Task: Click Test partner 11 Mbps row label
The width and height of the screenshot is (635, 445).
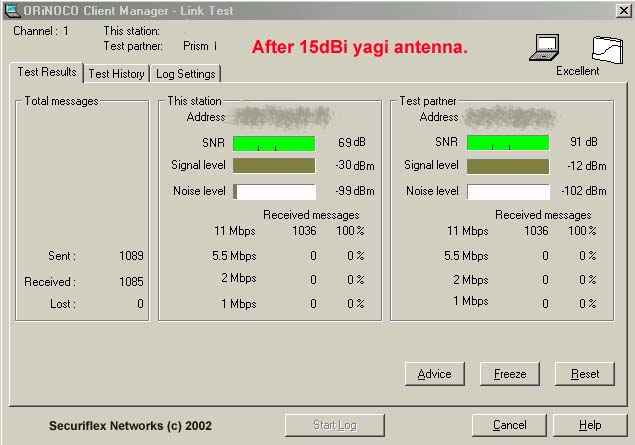Action: (468, 231)
